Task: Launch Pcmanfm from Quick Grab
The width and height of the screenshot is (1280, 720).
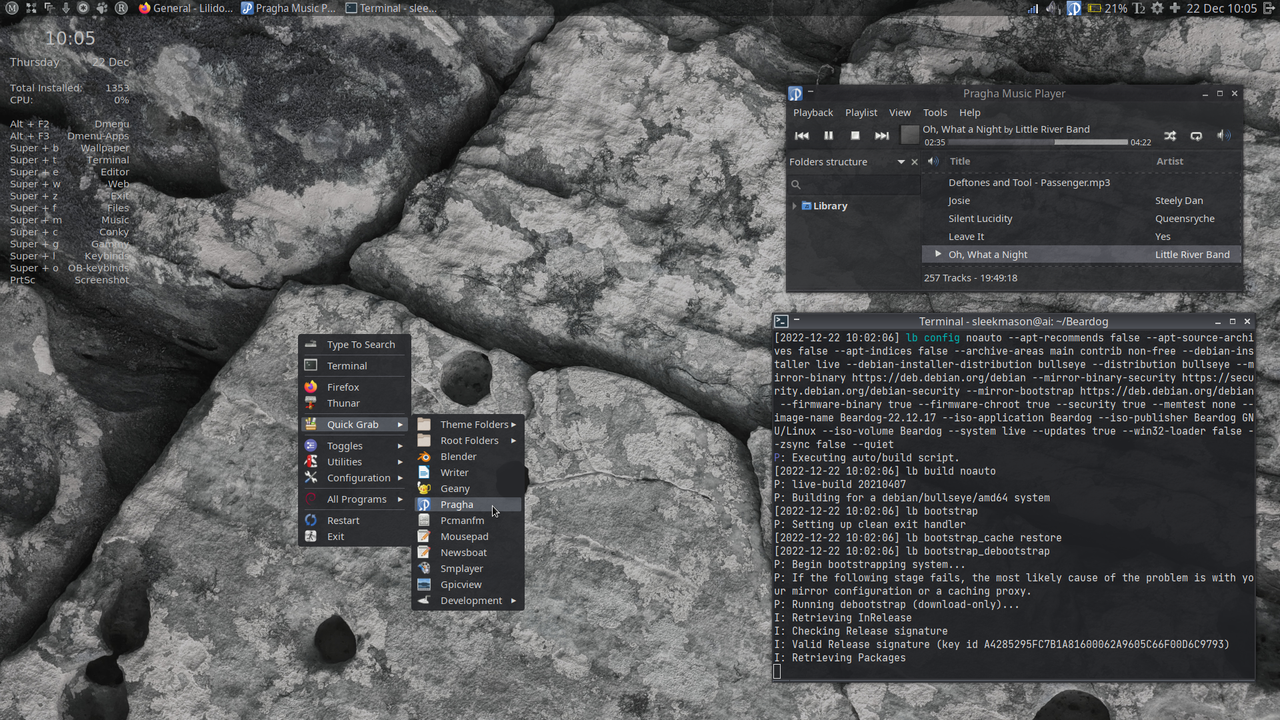Action: coord(468,521)
